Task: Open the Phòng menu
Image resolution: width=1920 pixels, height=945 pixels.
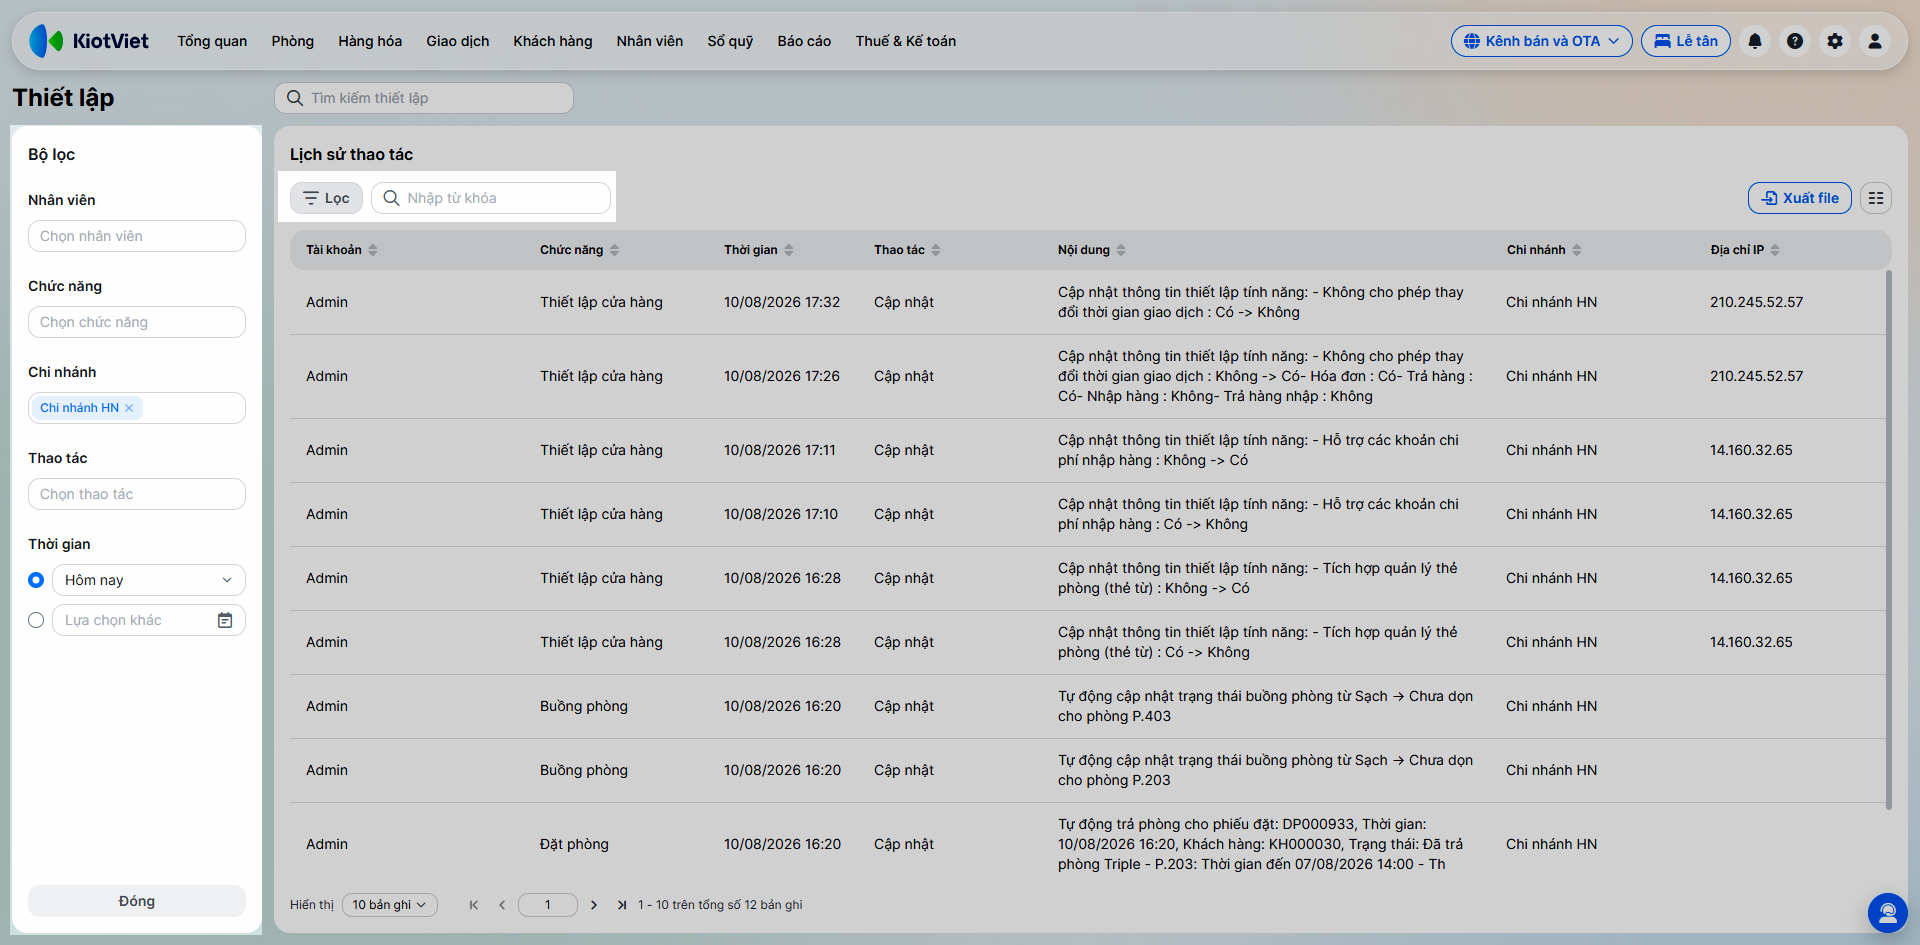Action: [x=293, y=41]
